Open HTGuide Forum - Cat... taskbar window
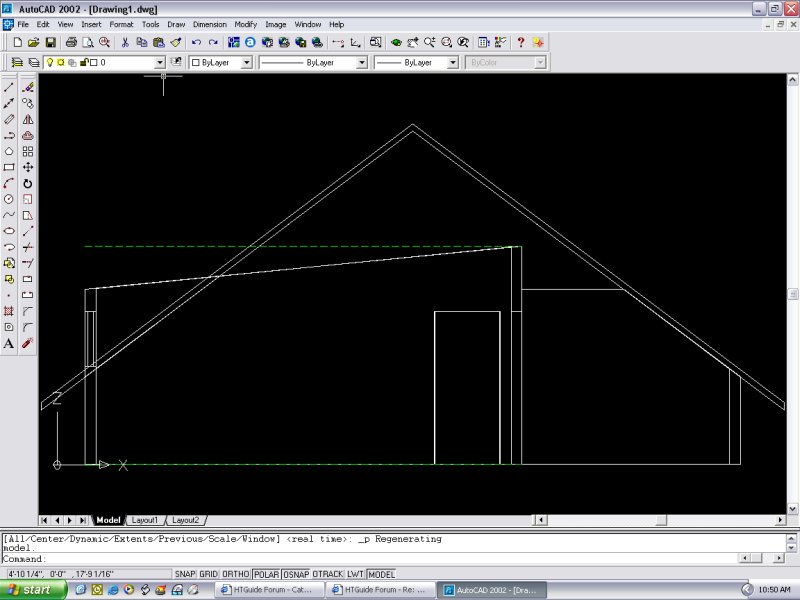Viewport: 800px width, 600px height. (270, 590)
